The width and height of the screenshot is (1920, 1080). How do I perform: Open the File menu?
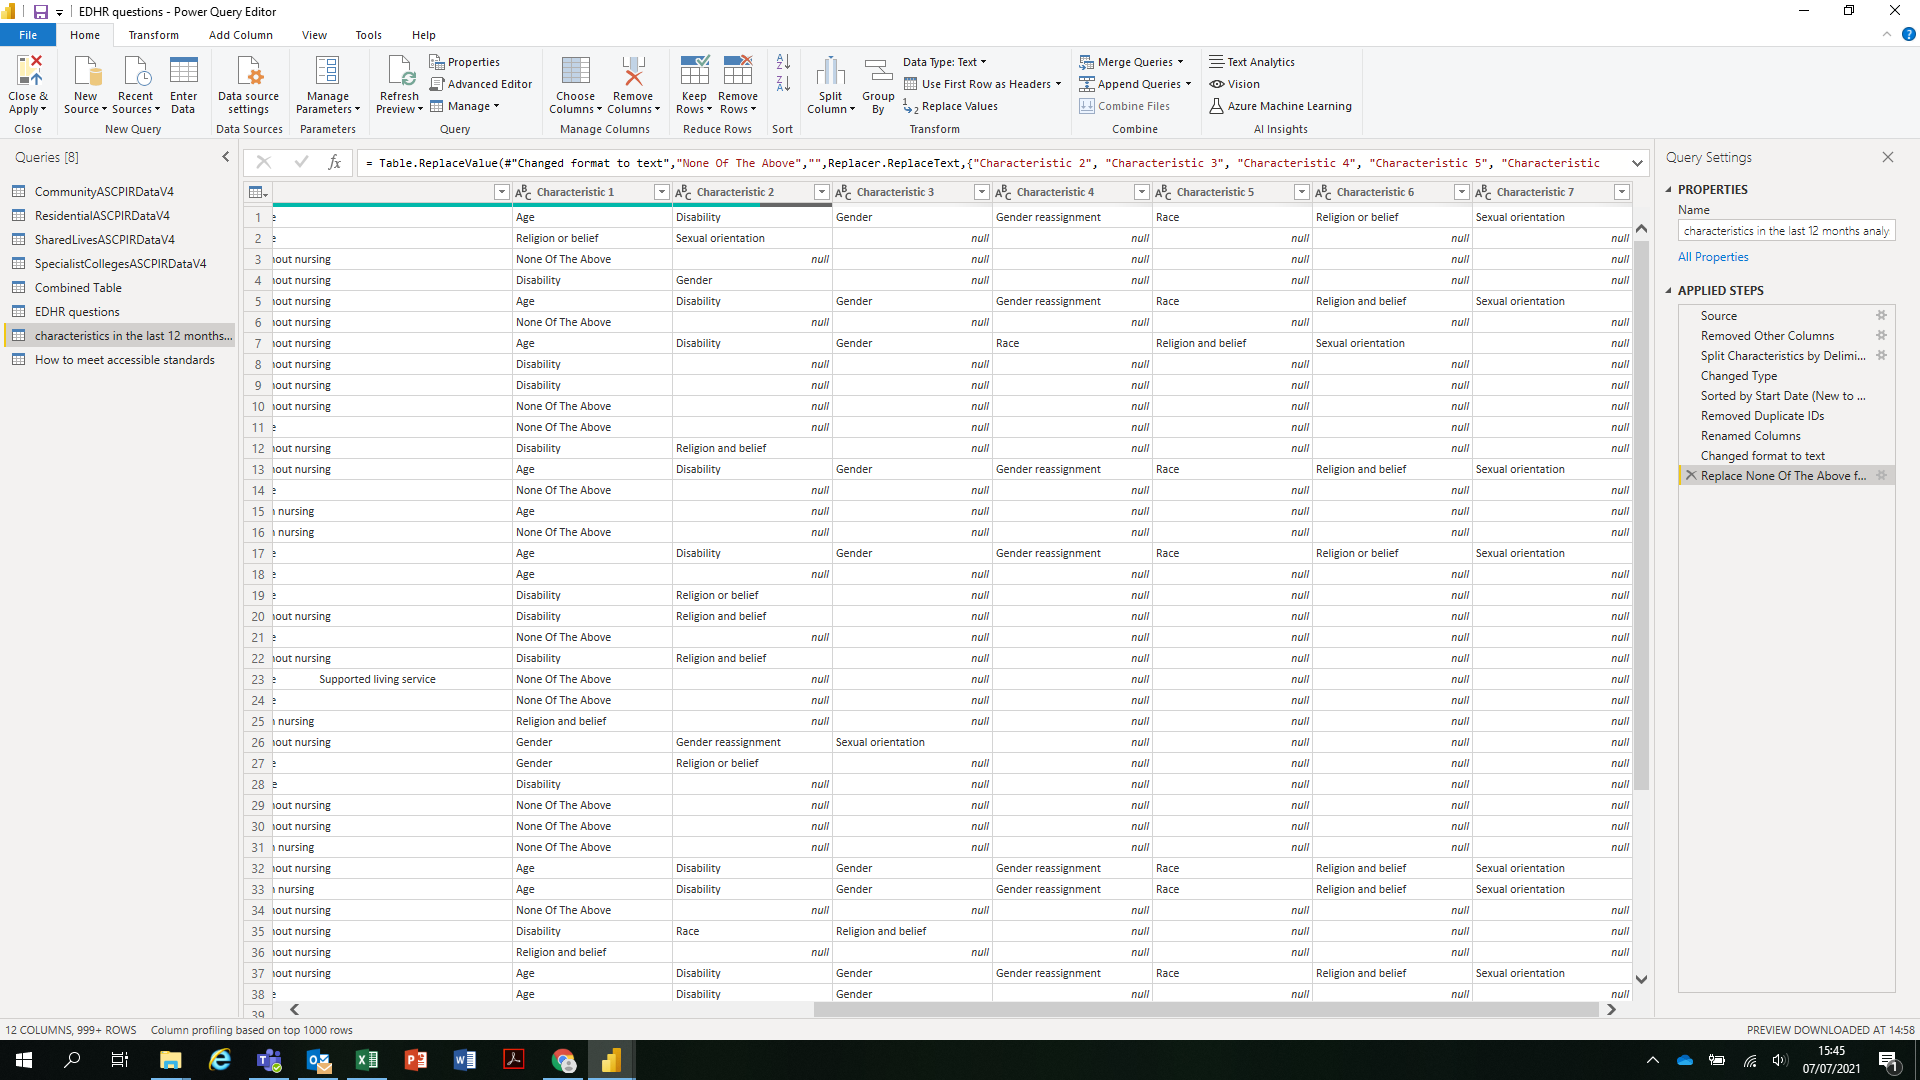click(28, 35)
